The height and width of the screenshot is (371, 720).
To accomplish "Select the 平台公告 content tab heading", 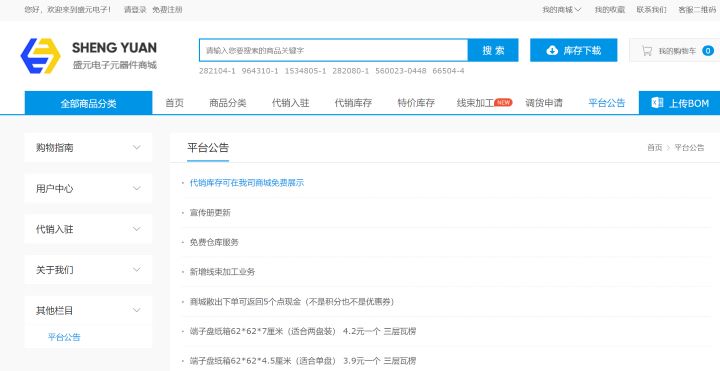I will (x=208, y=148).
